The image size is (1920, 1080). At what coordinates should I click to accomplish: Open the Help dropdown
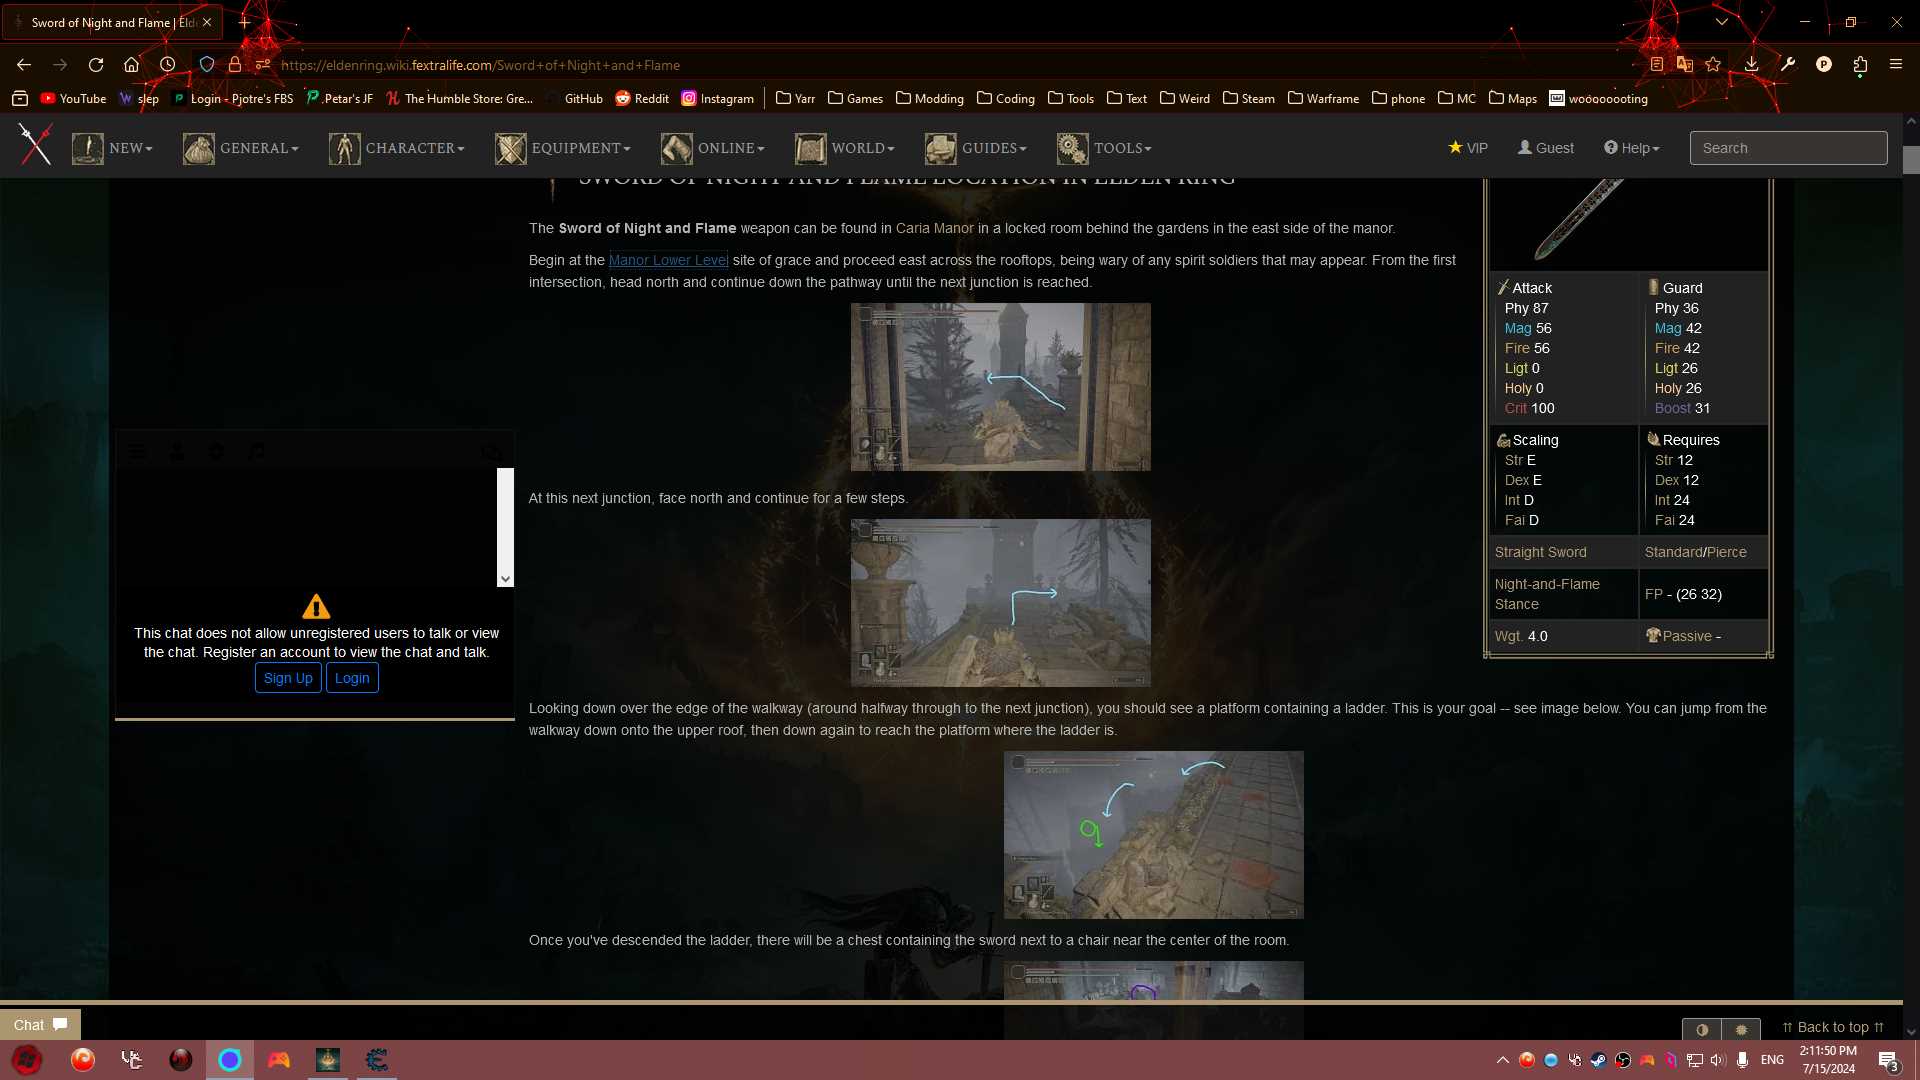pos(1632,148)
